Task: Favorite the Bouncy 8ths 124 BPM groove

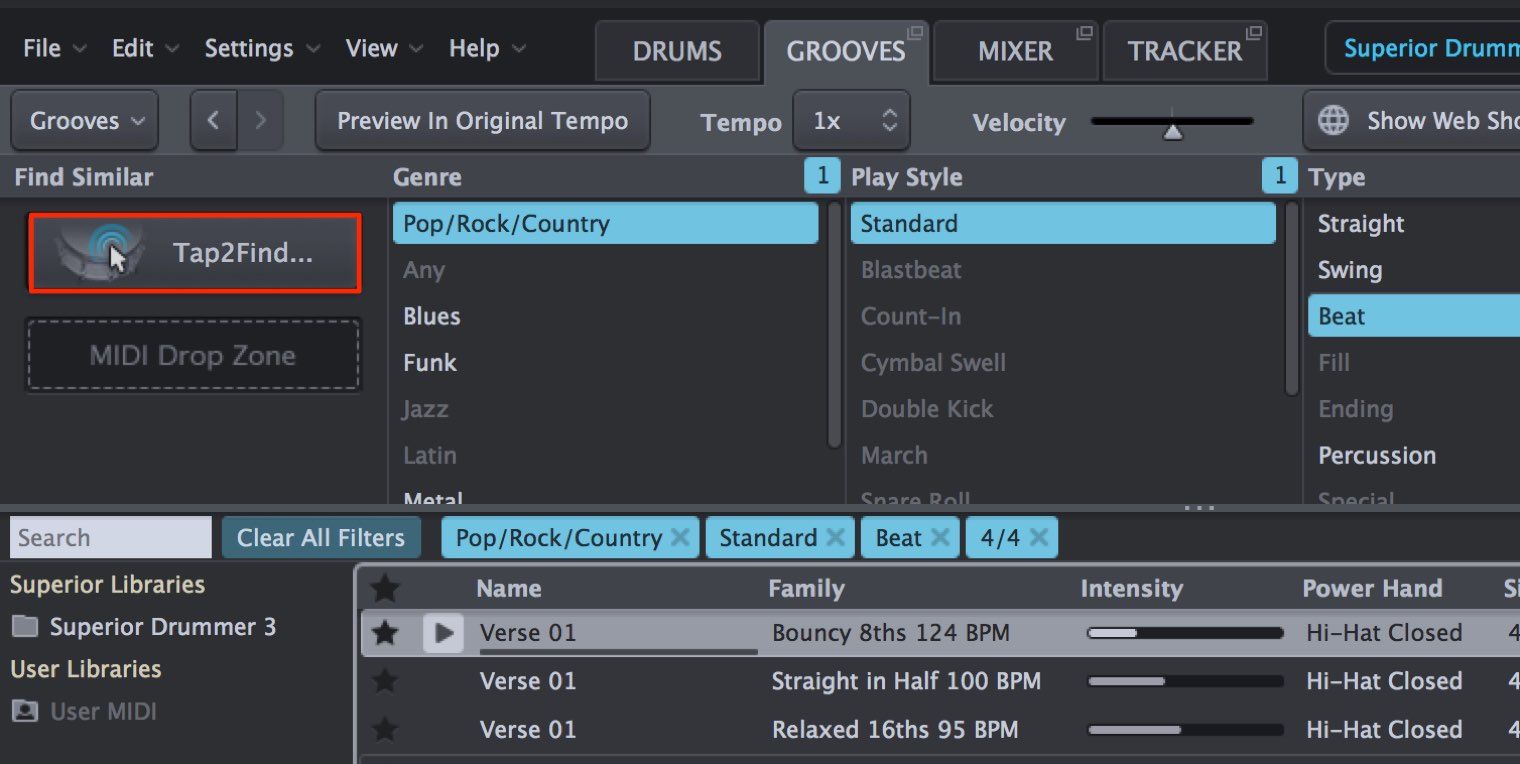Action: (385, 632)
